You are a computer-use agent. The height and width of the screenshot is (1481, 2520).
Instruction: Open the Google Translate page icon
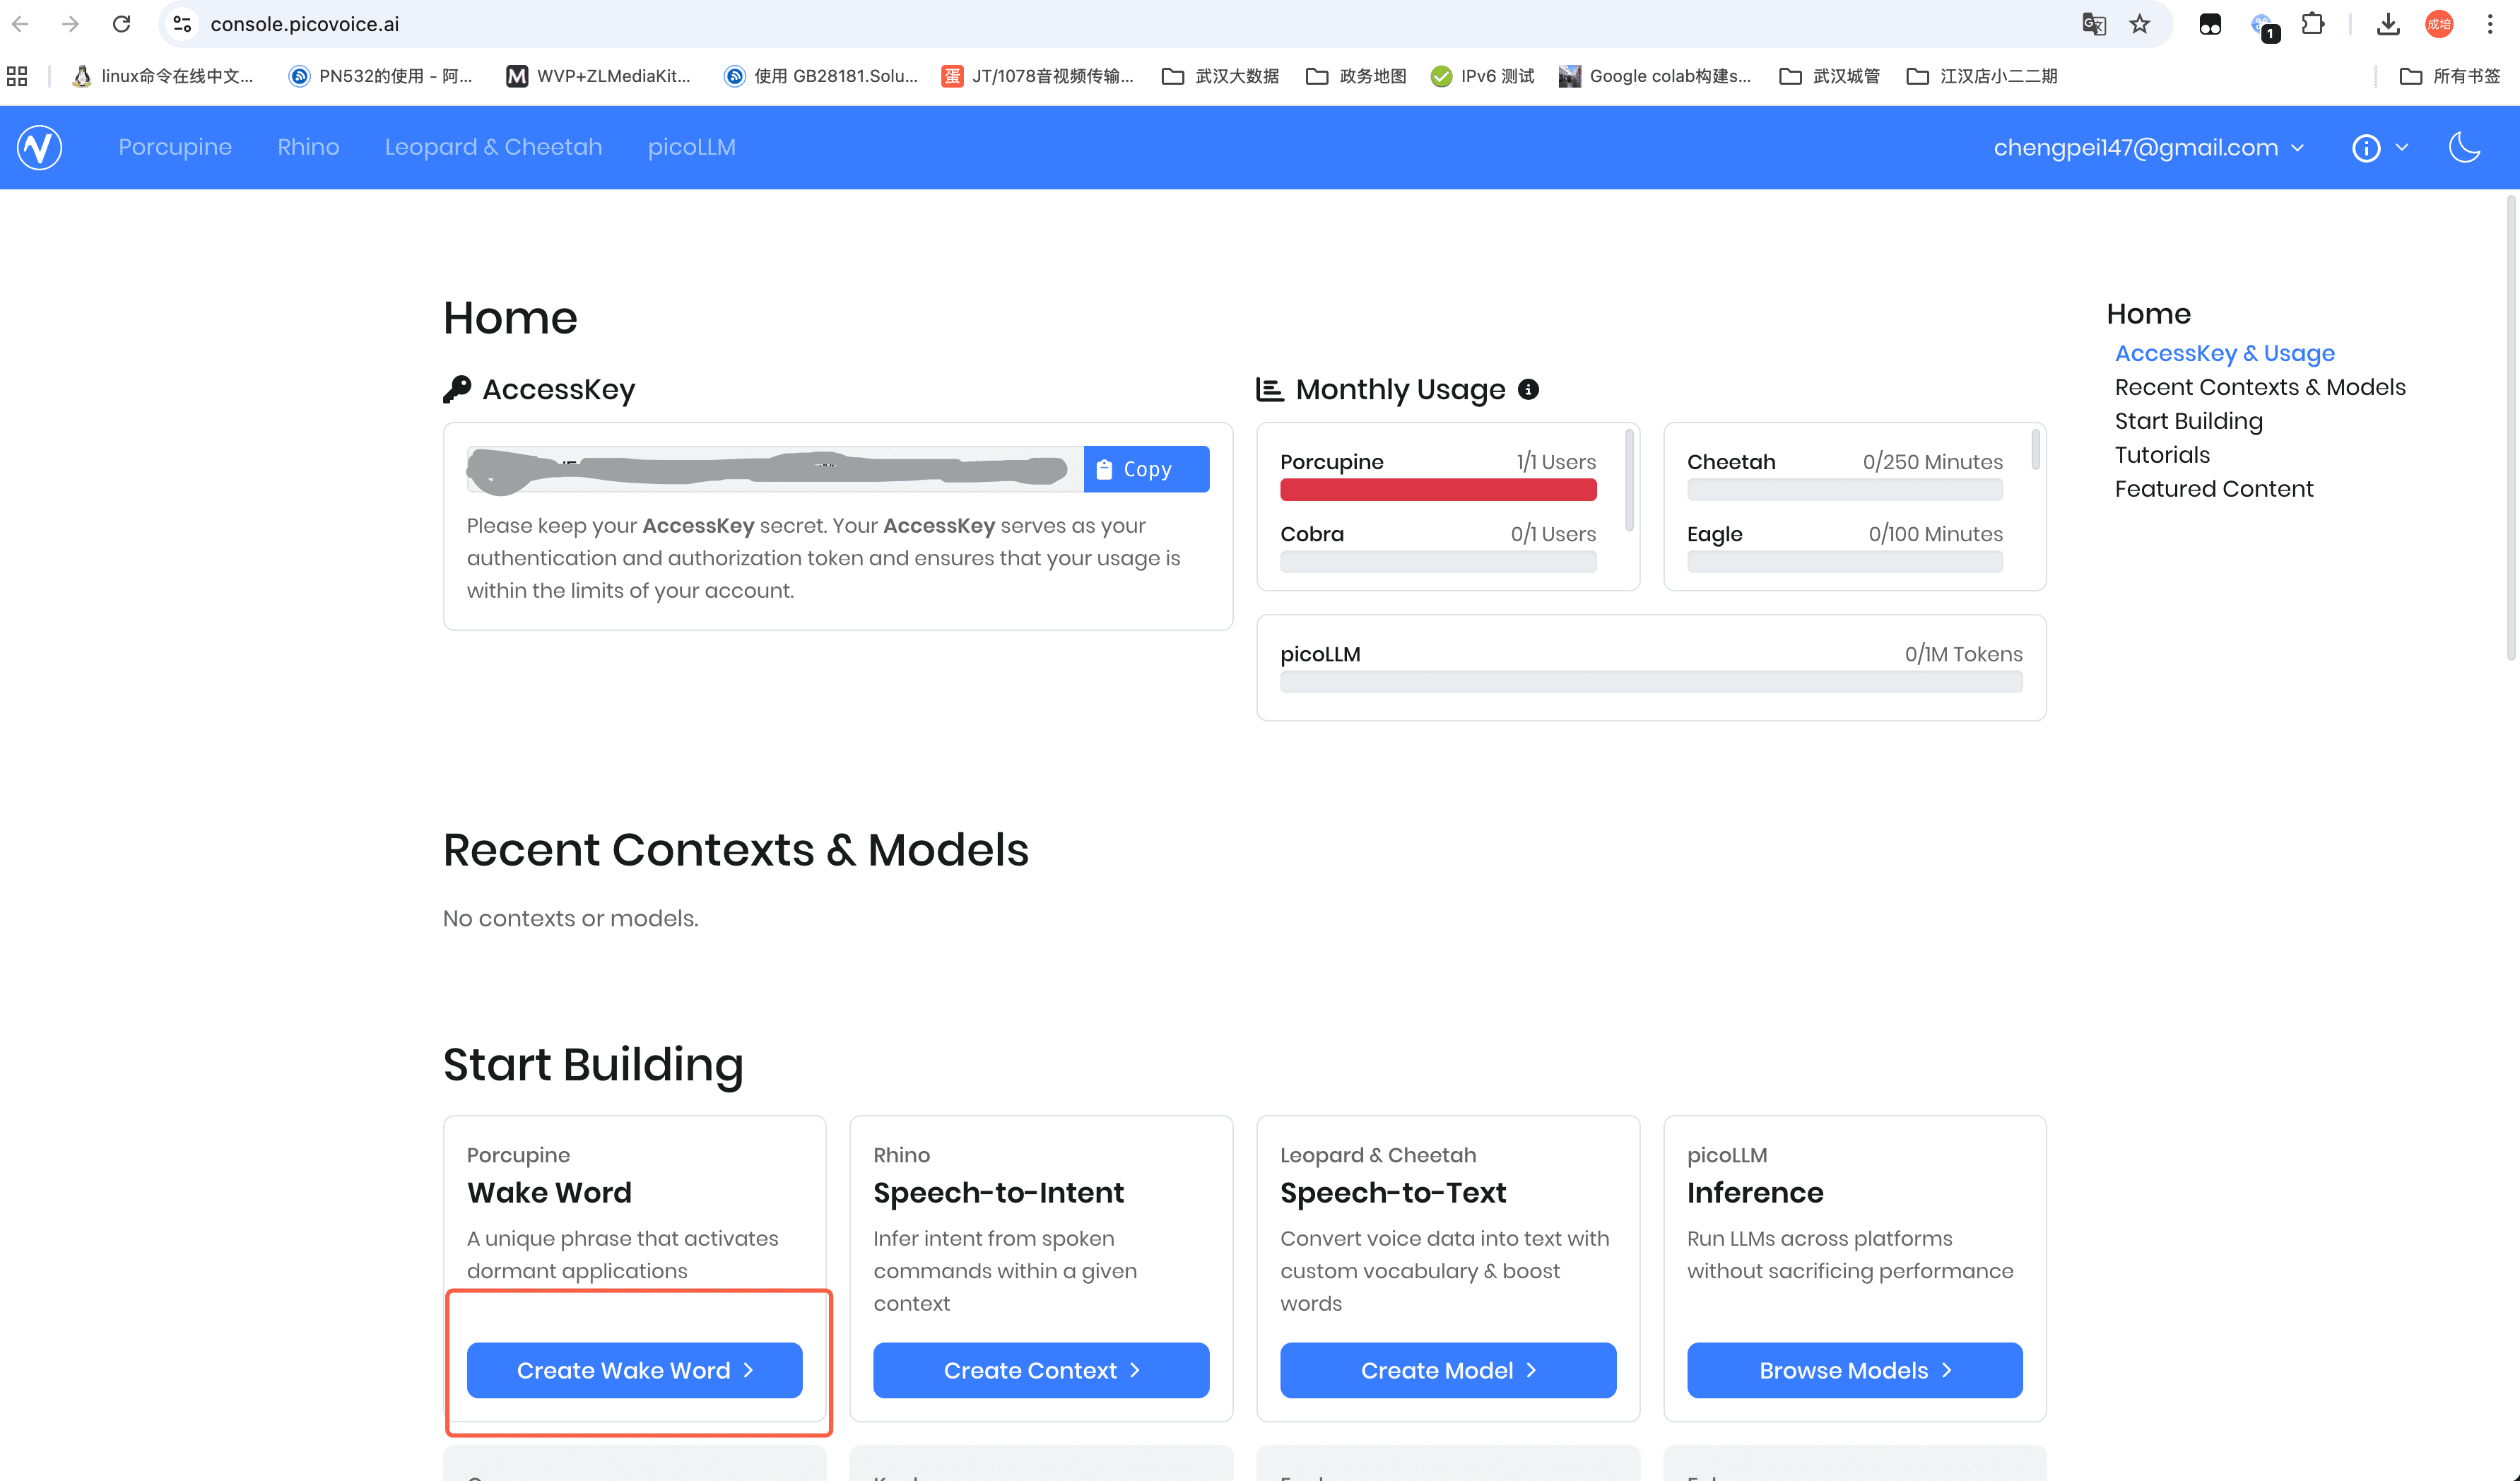[2094, 24]
